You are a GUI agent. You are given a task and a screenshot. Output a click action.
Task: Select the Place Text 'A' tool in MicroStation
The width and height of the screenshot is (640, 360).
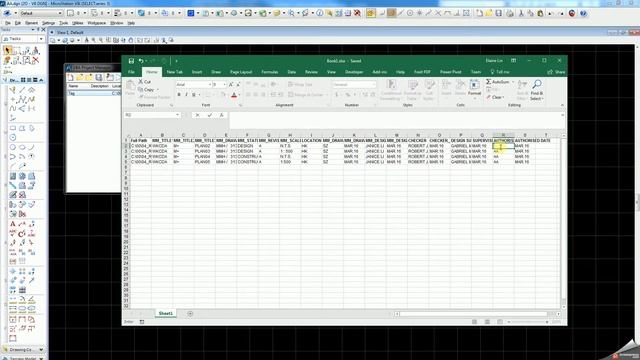(13, 224)
